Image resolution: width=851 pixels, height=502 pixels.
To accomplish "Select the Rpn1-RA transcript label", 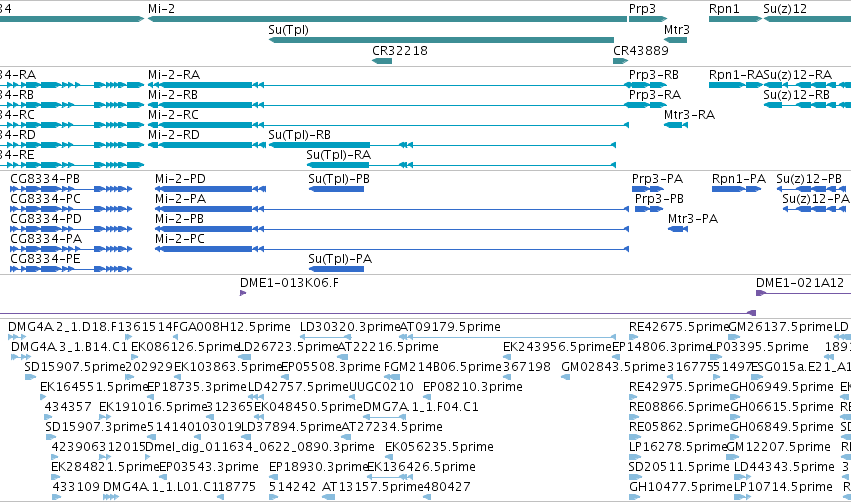I will 735,75.
